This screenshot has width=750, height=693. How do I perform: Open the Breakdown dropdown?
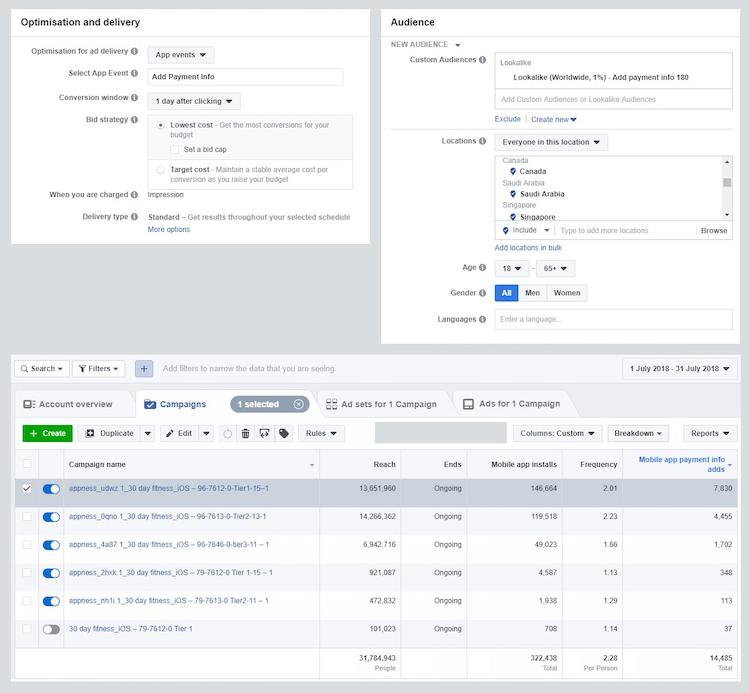638,433
